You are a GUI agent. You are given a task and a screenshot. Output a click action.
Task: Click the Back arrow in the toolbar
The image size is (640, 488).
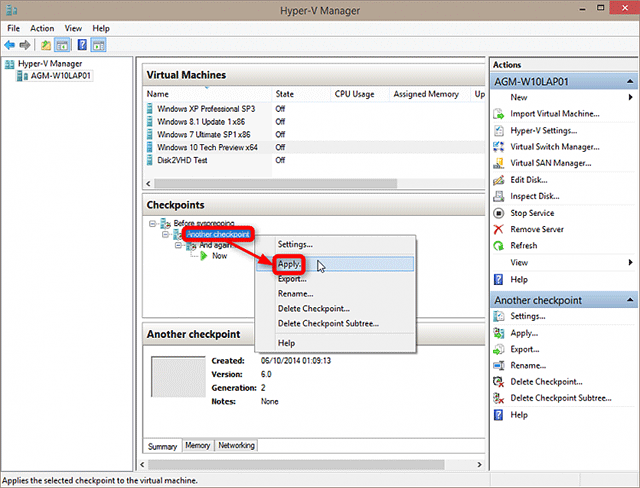pyautogui.click(x=11, y=45)
